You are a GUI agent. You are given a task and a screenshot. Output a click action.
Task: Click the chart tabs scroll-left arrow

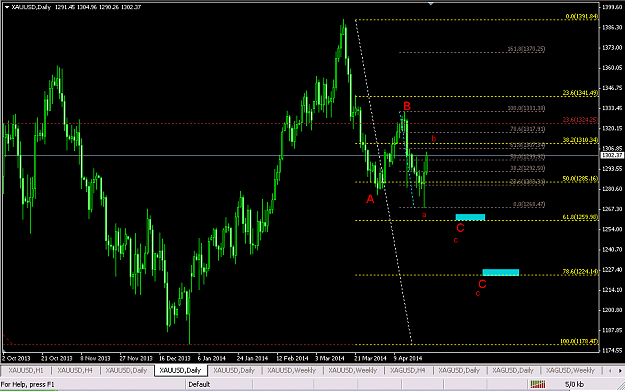coord(610,371)
